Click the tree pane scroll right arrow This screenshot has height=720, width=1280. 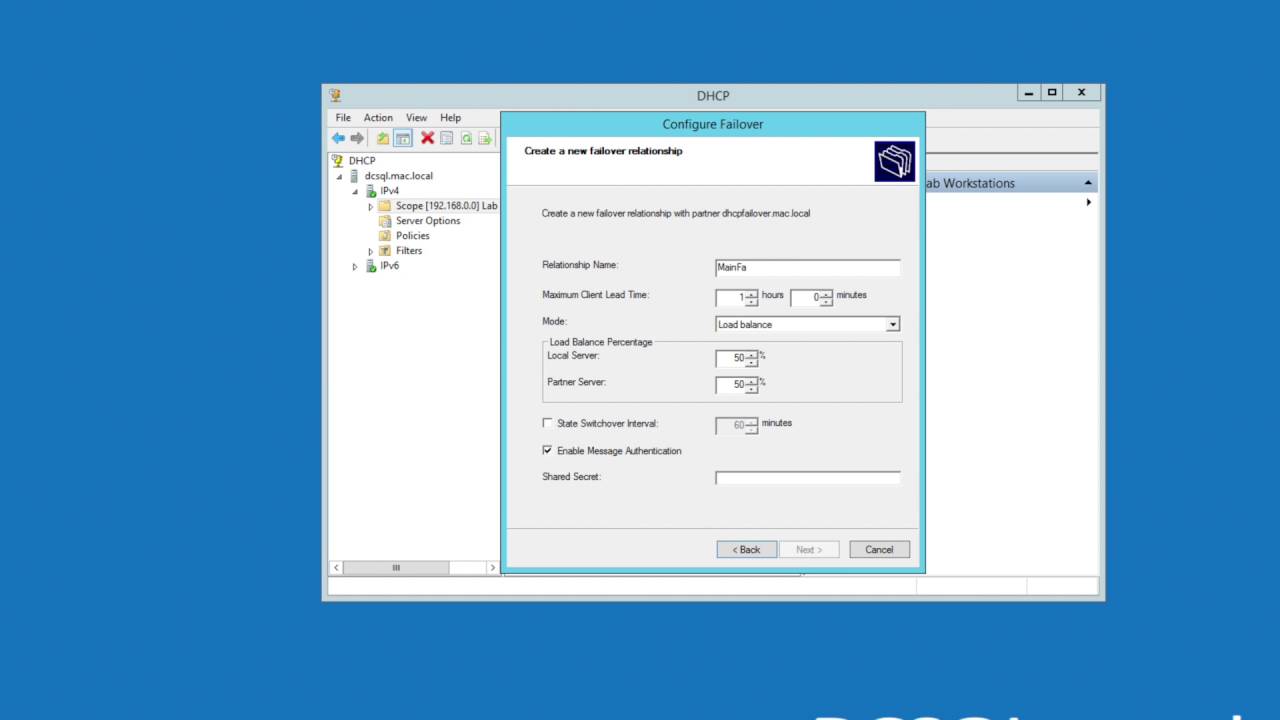[x=492, y=568]
